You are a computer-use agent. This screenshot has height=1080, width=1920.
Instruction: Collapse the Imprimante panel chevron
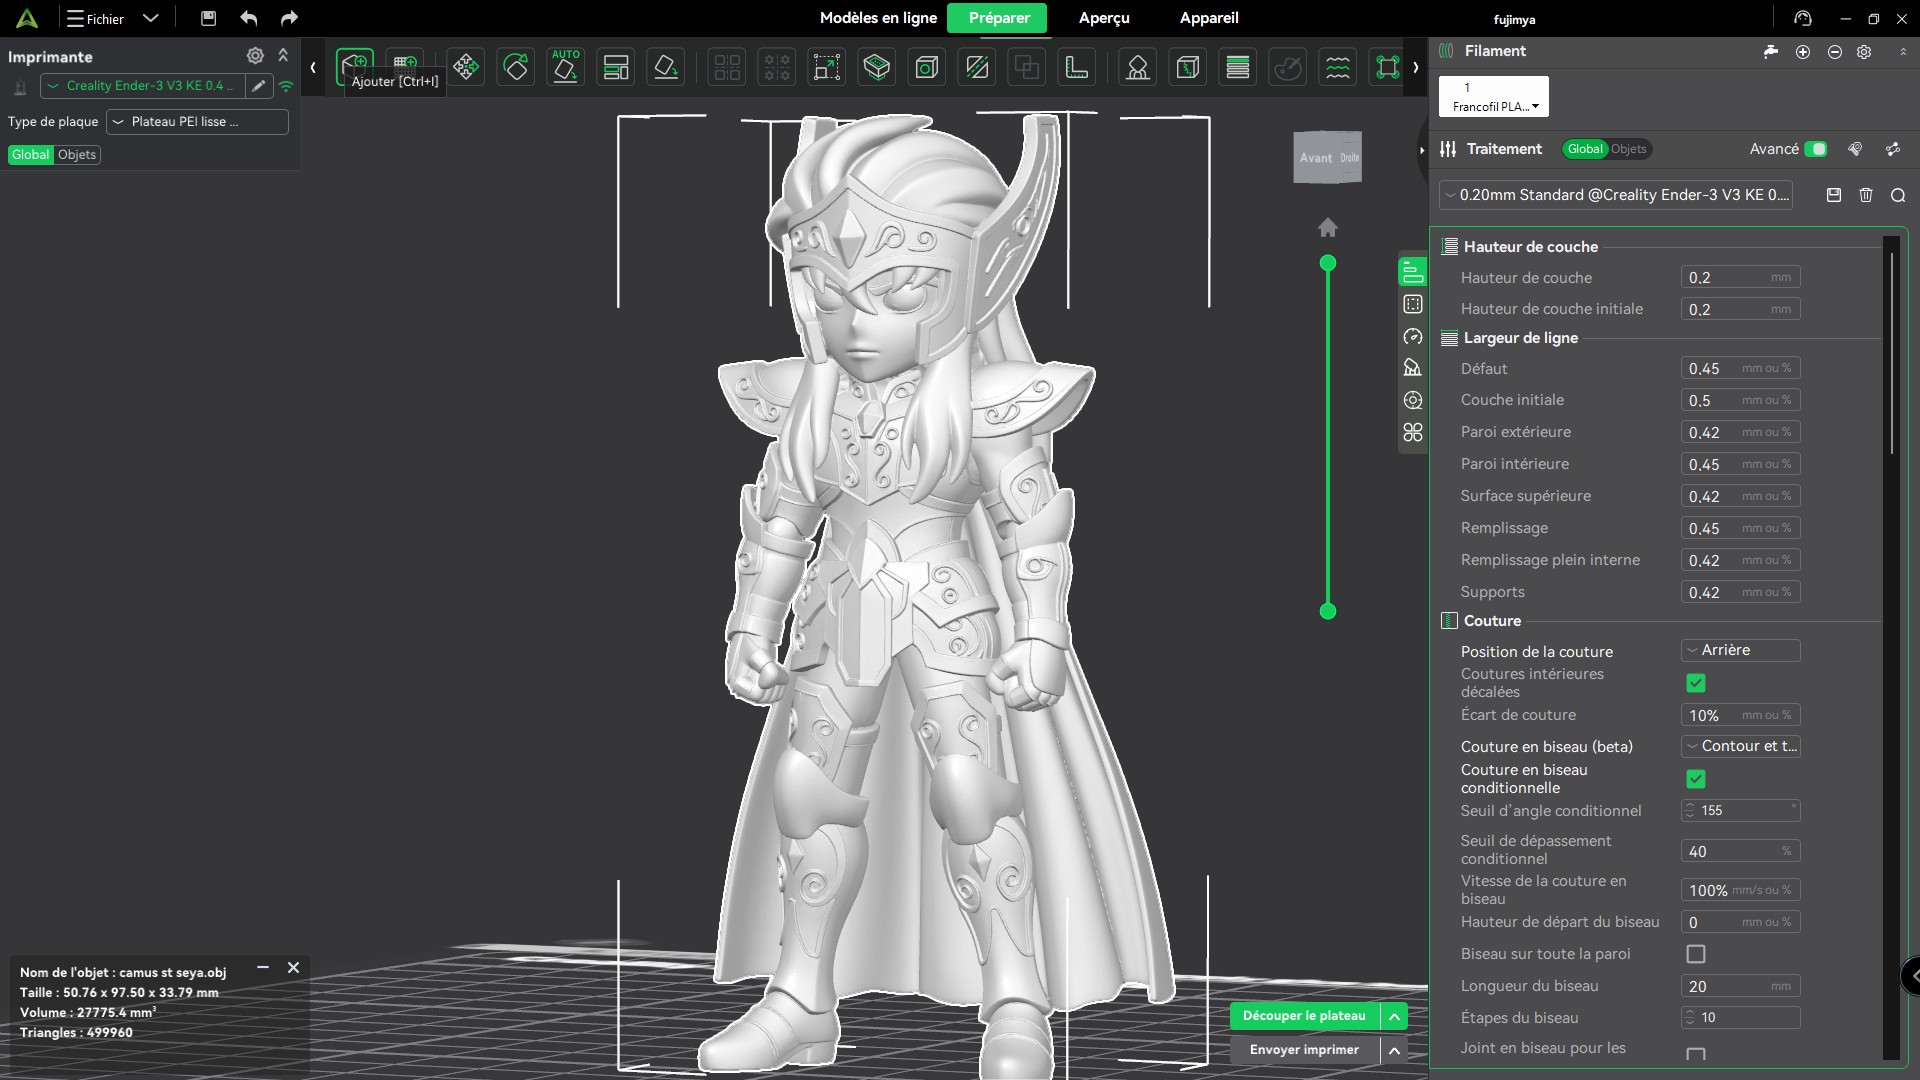(x=283, y=56)
